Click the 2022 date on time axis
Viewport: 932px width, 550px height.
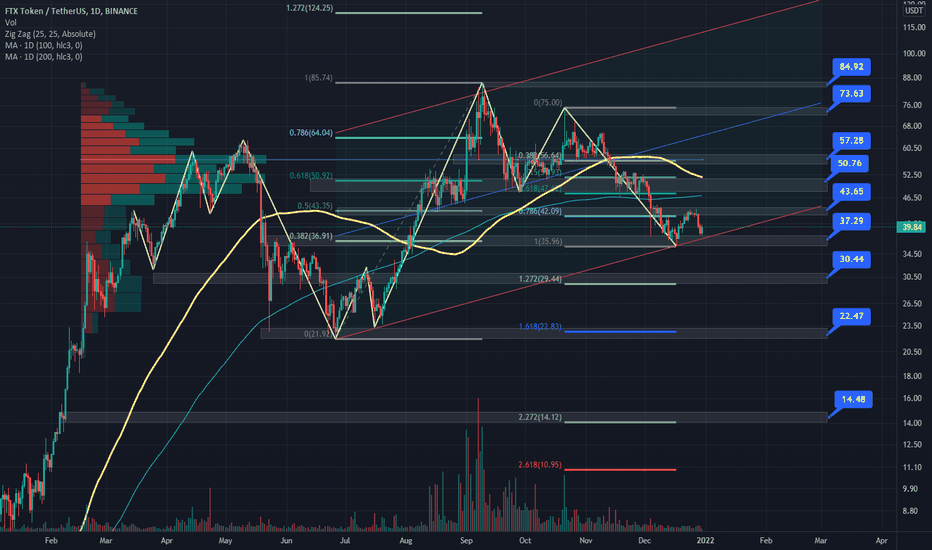(705, 540)
